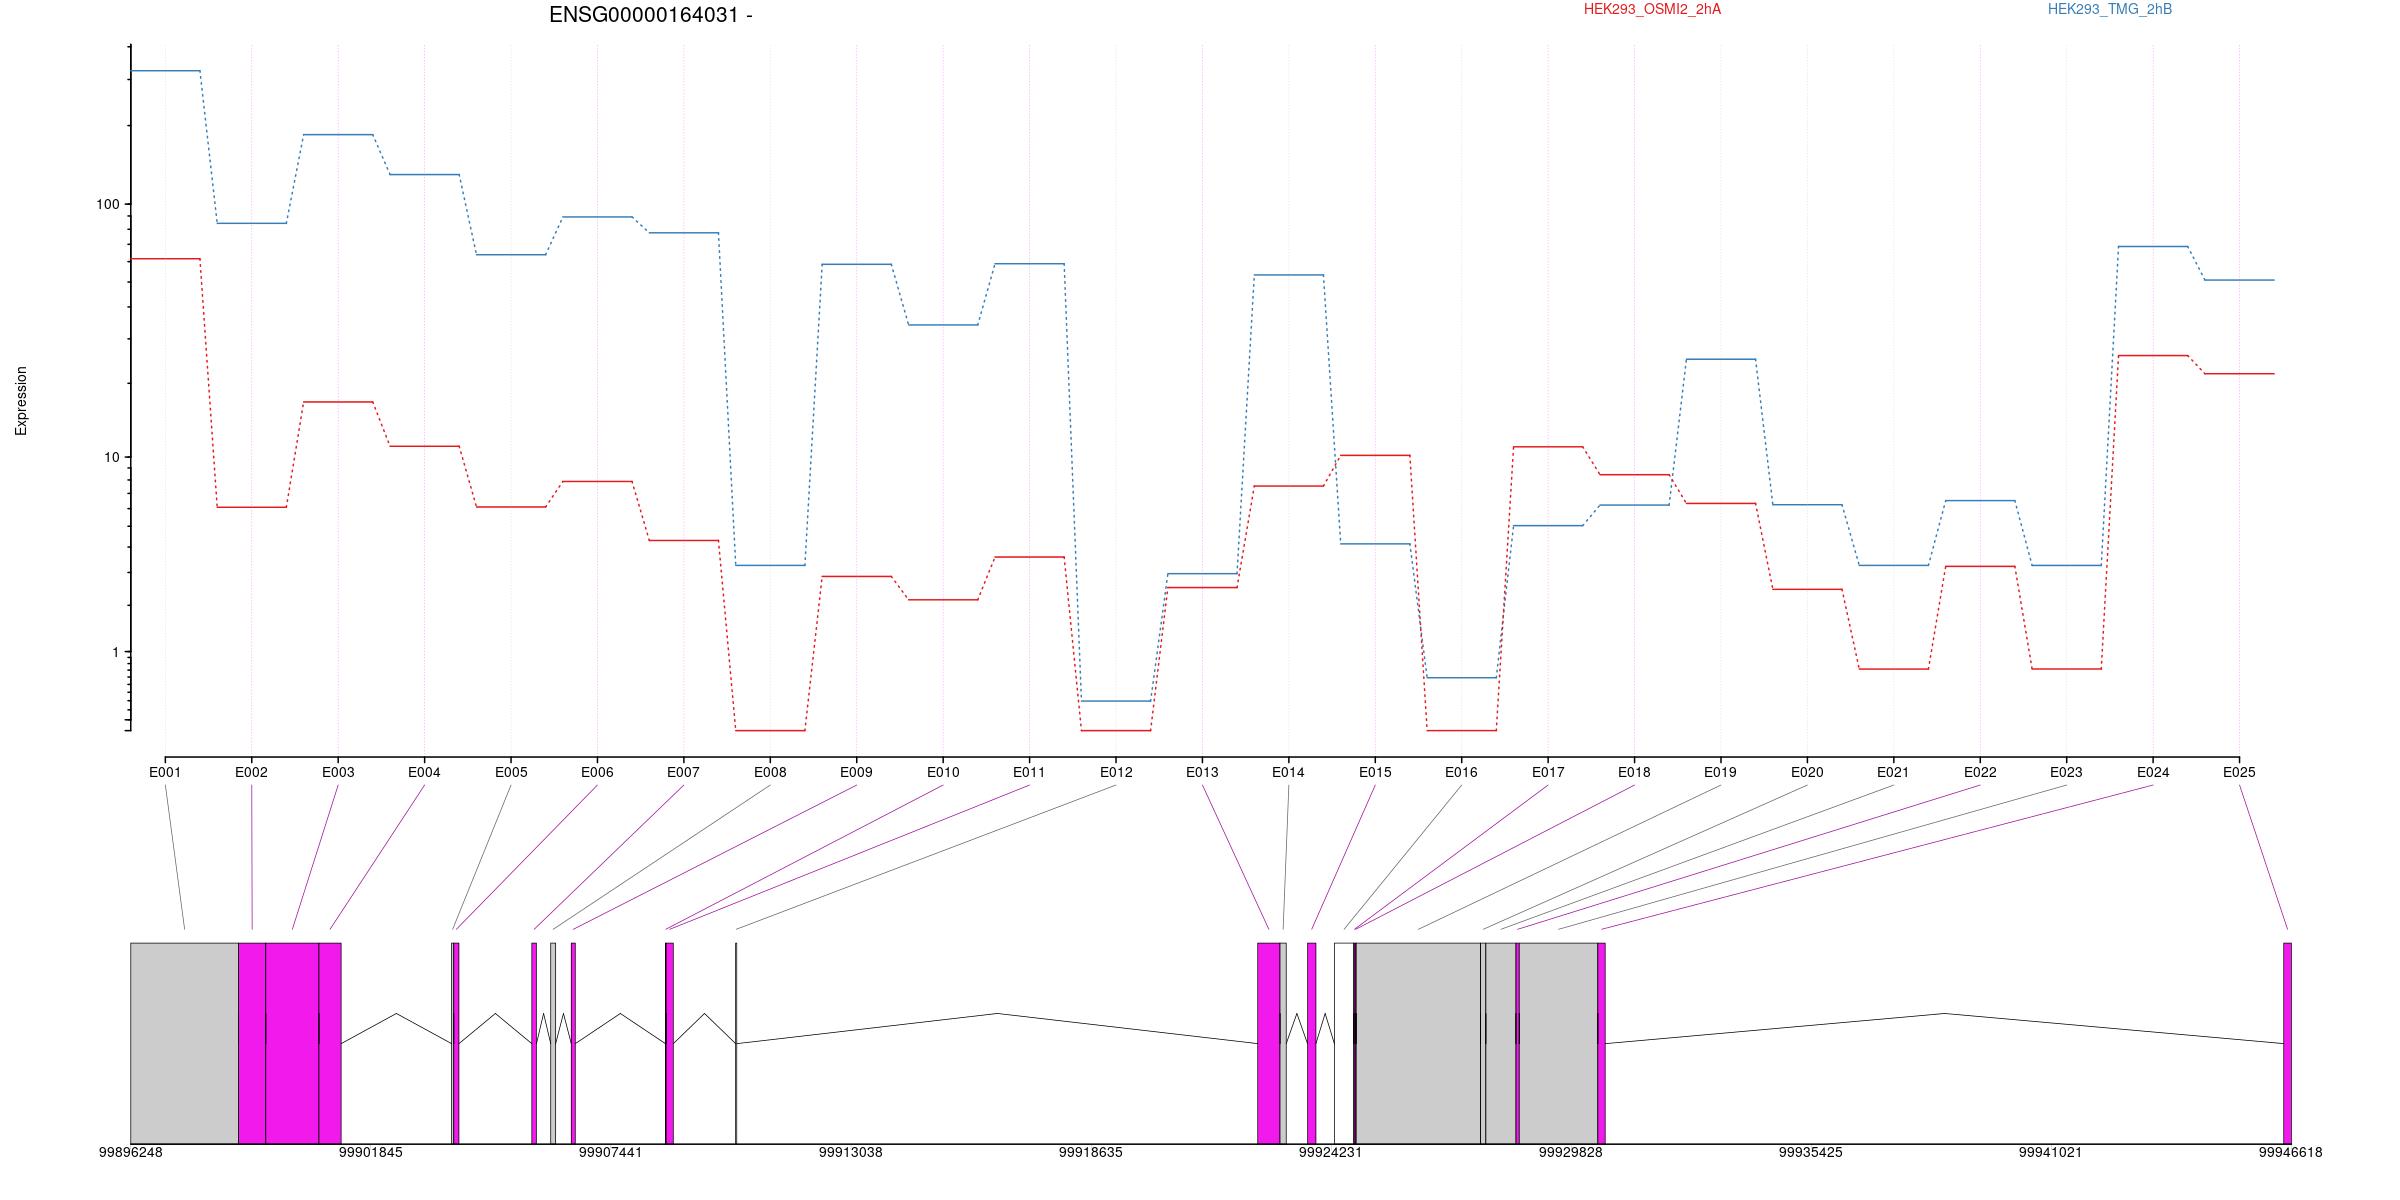Select exon label E019
2400x1200 pixels.
1721,772
